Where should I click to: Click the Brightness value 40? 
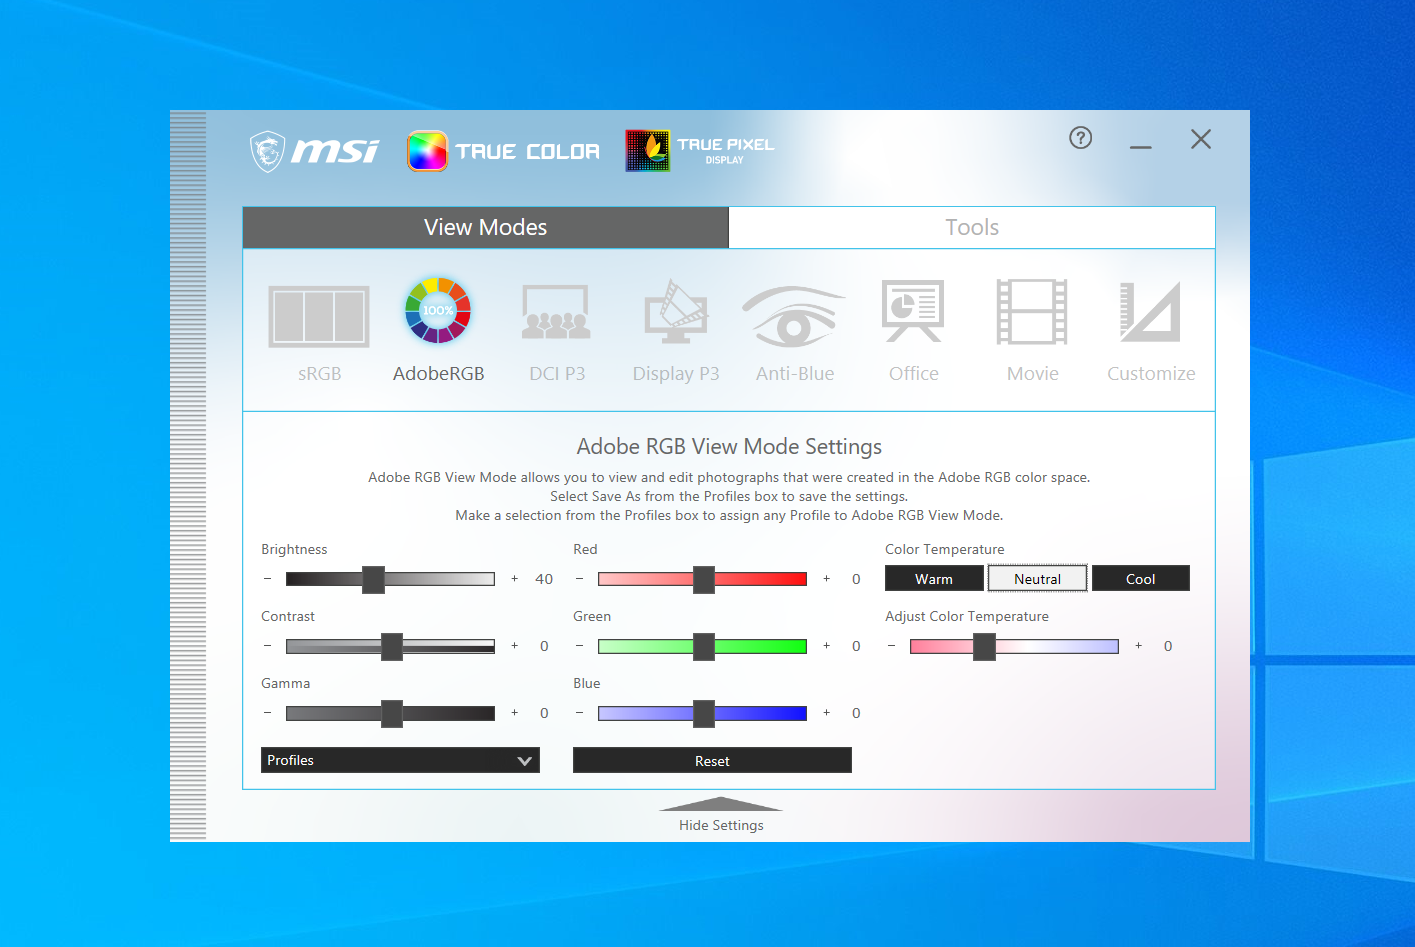coord(544,579)
